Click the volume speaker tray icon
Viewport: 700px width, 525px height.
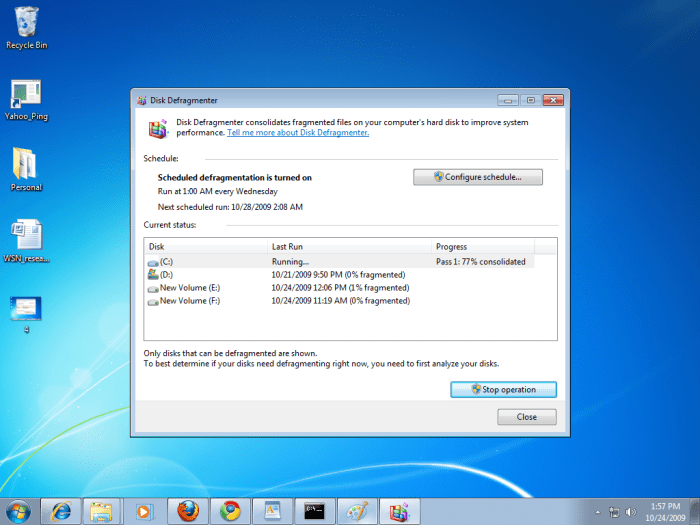click(632, 511)
